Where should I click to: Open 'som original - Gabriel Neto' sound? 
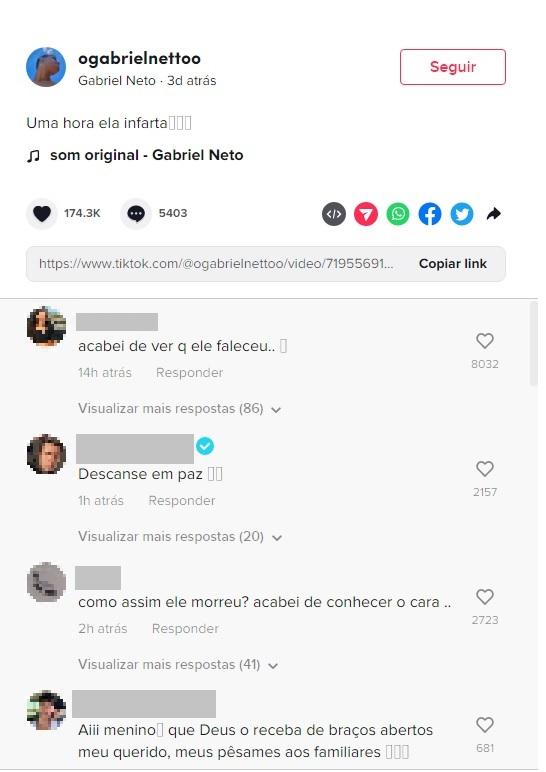point(147,155)
